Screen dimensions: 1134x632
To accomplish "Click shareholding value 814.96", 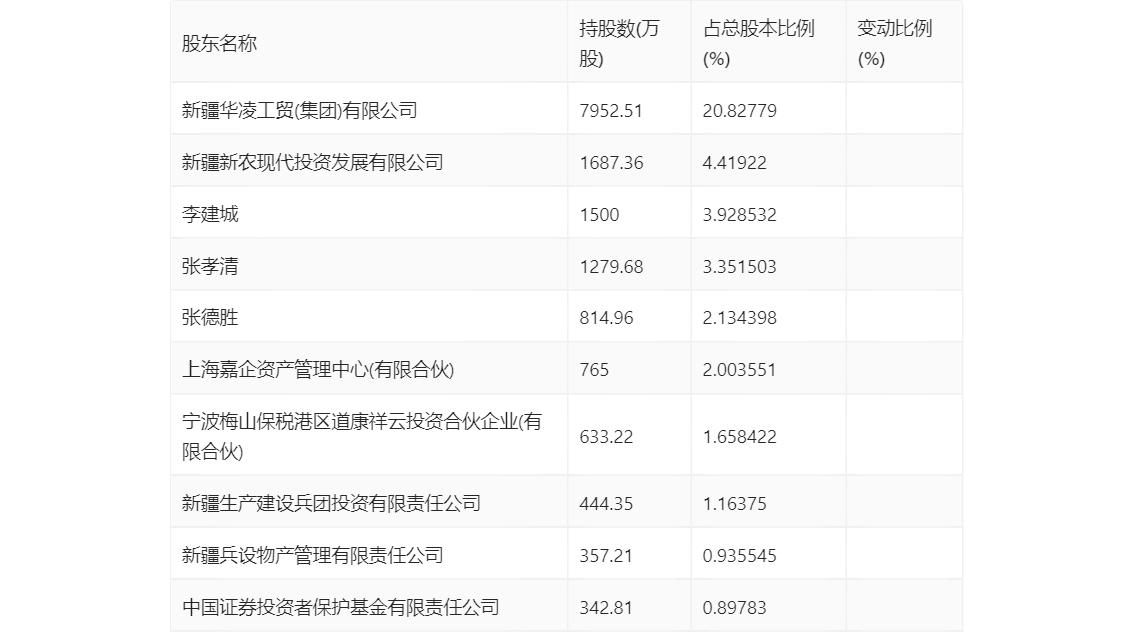I will click(606, 317).
